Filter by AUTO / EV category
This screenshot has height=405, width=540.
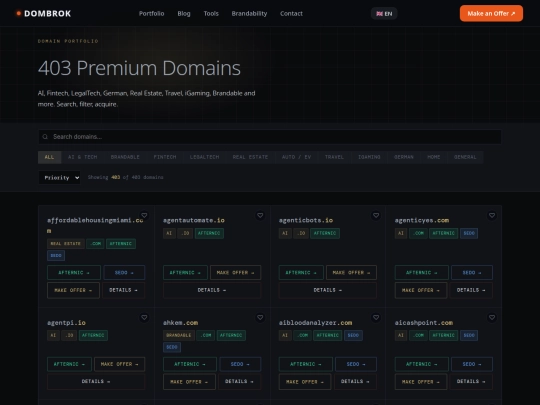coord(297,157)
